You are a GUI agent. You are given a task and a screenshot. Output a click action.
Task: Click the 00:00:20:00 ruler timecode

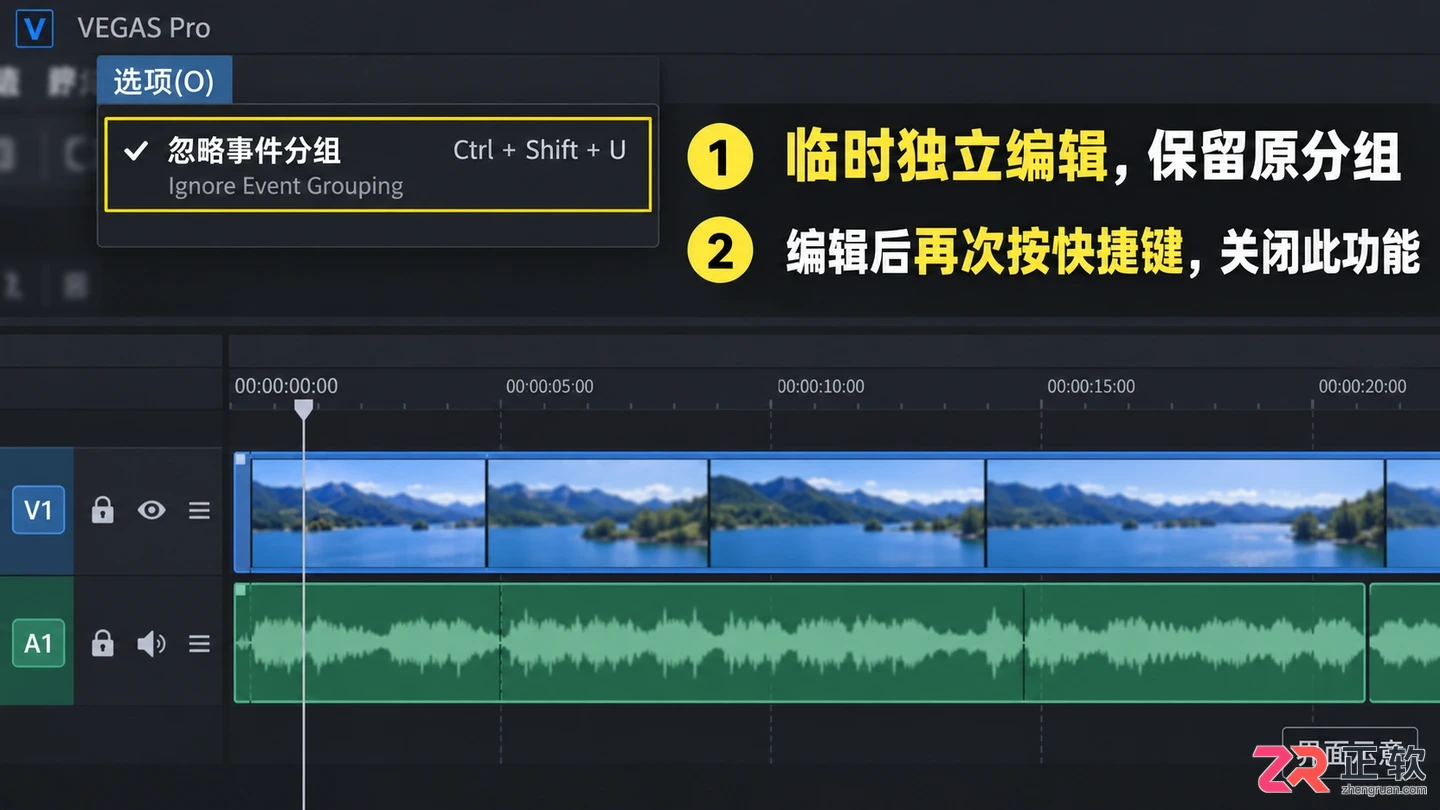(1362, 386)
